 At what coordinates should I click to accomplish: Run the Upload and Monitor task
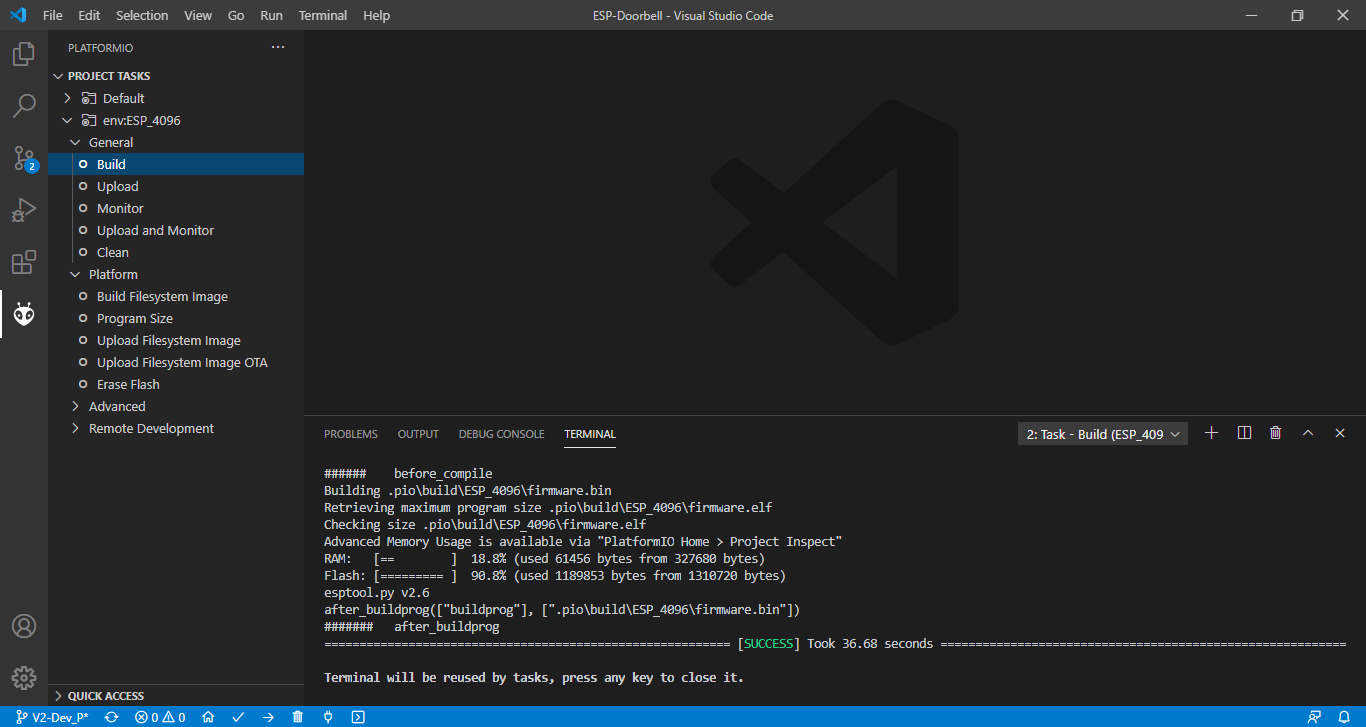[x=176, y=230]
